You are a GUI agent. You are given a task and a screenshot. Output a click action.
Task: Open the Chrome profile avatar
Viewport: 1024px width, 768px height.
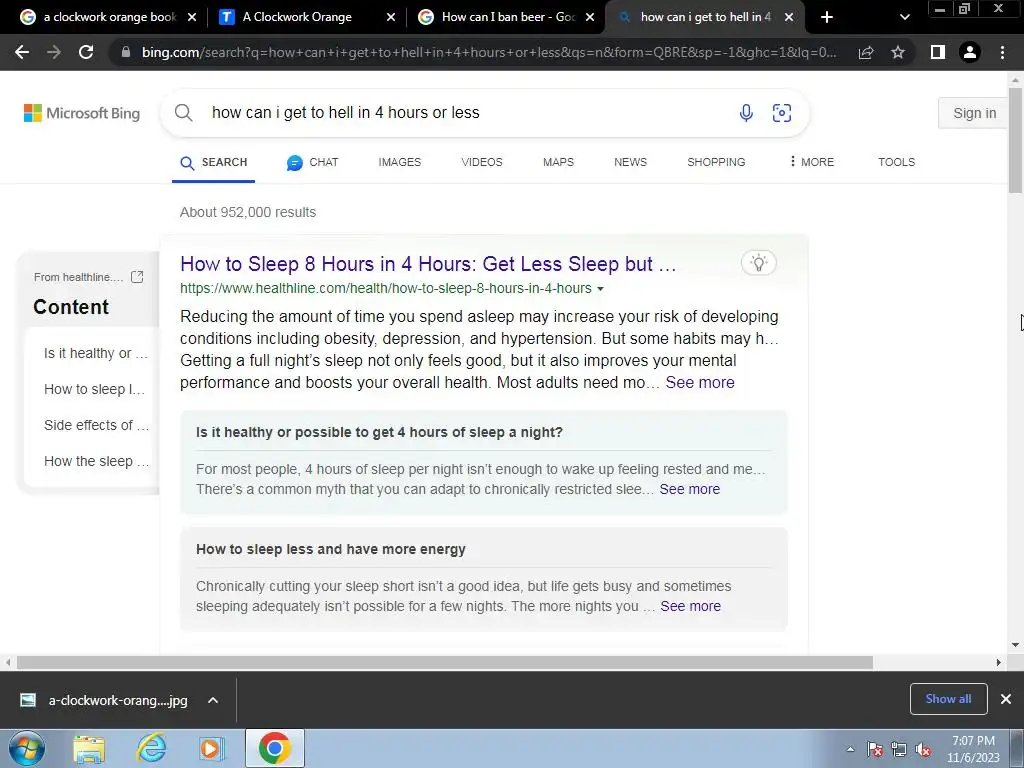970,52
